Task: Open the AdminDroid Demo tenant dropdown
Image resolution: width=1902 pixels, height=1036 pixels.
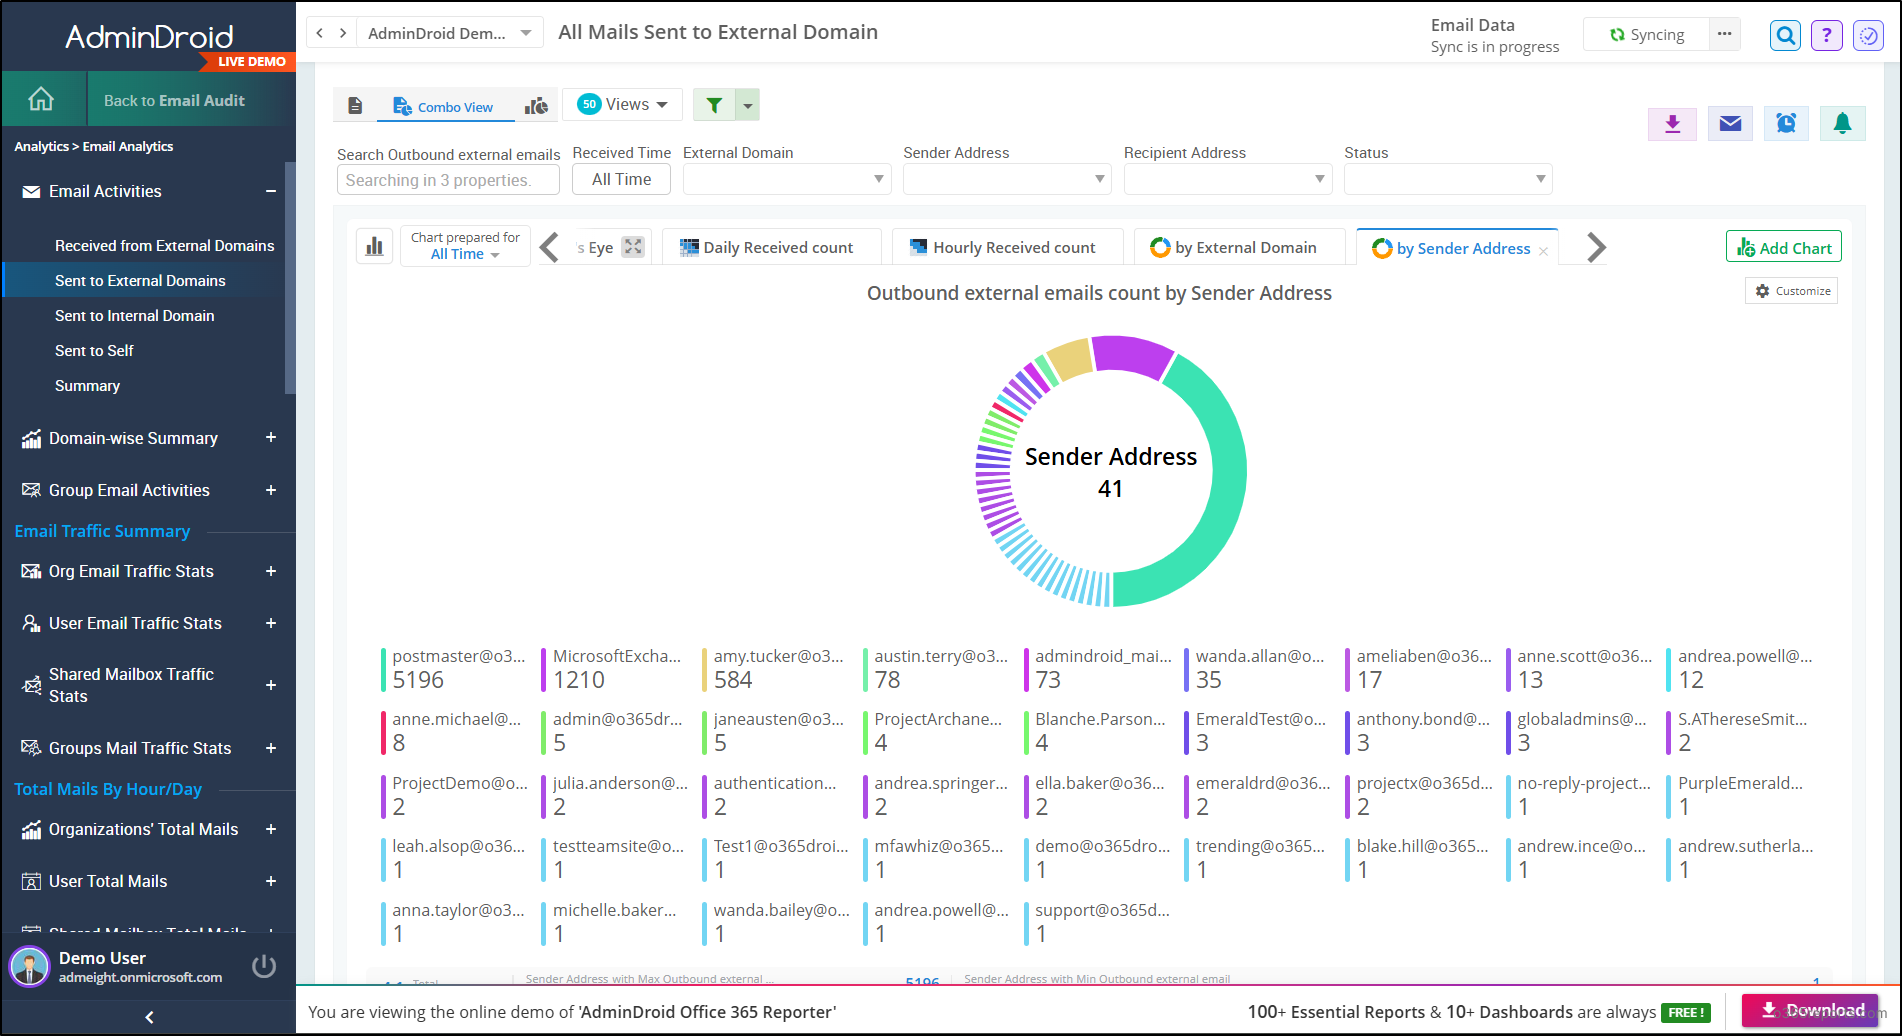Action: pyautogui.click(x=450, y=33)
